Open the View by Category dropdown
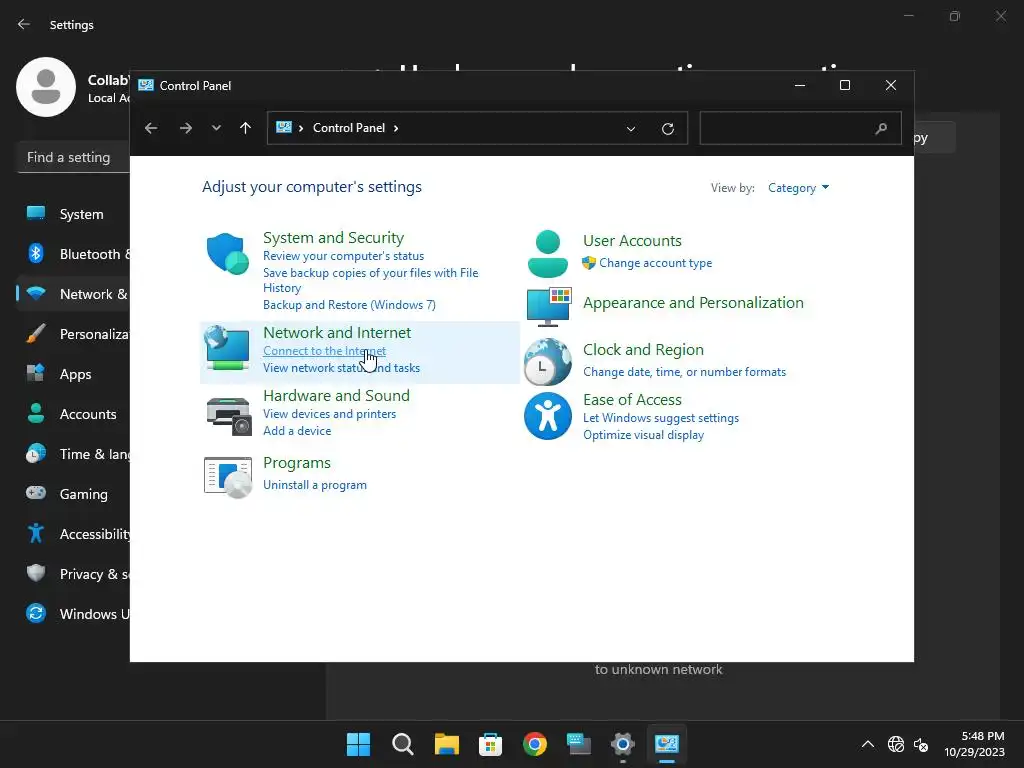 tap(798, 188)
